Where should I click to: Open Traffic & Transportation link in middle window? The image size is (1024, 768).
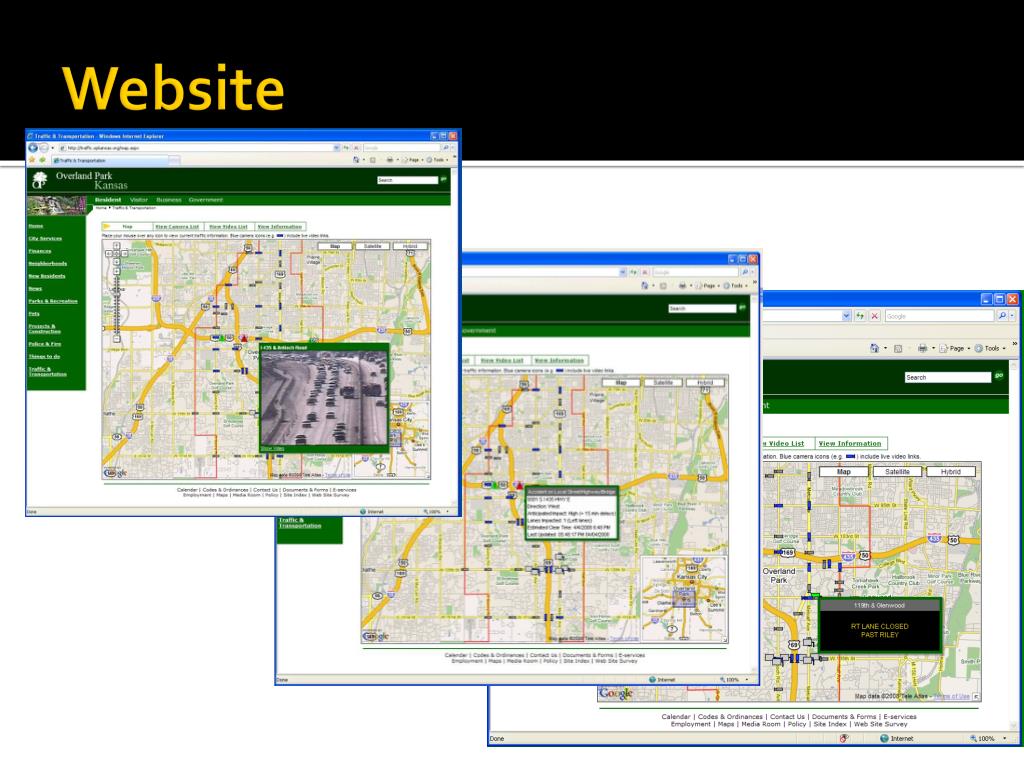[300, 523]
